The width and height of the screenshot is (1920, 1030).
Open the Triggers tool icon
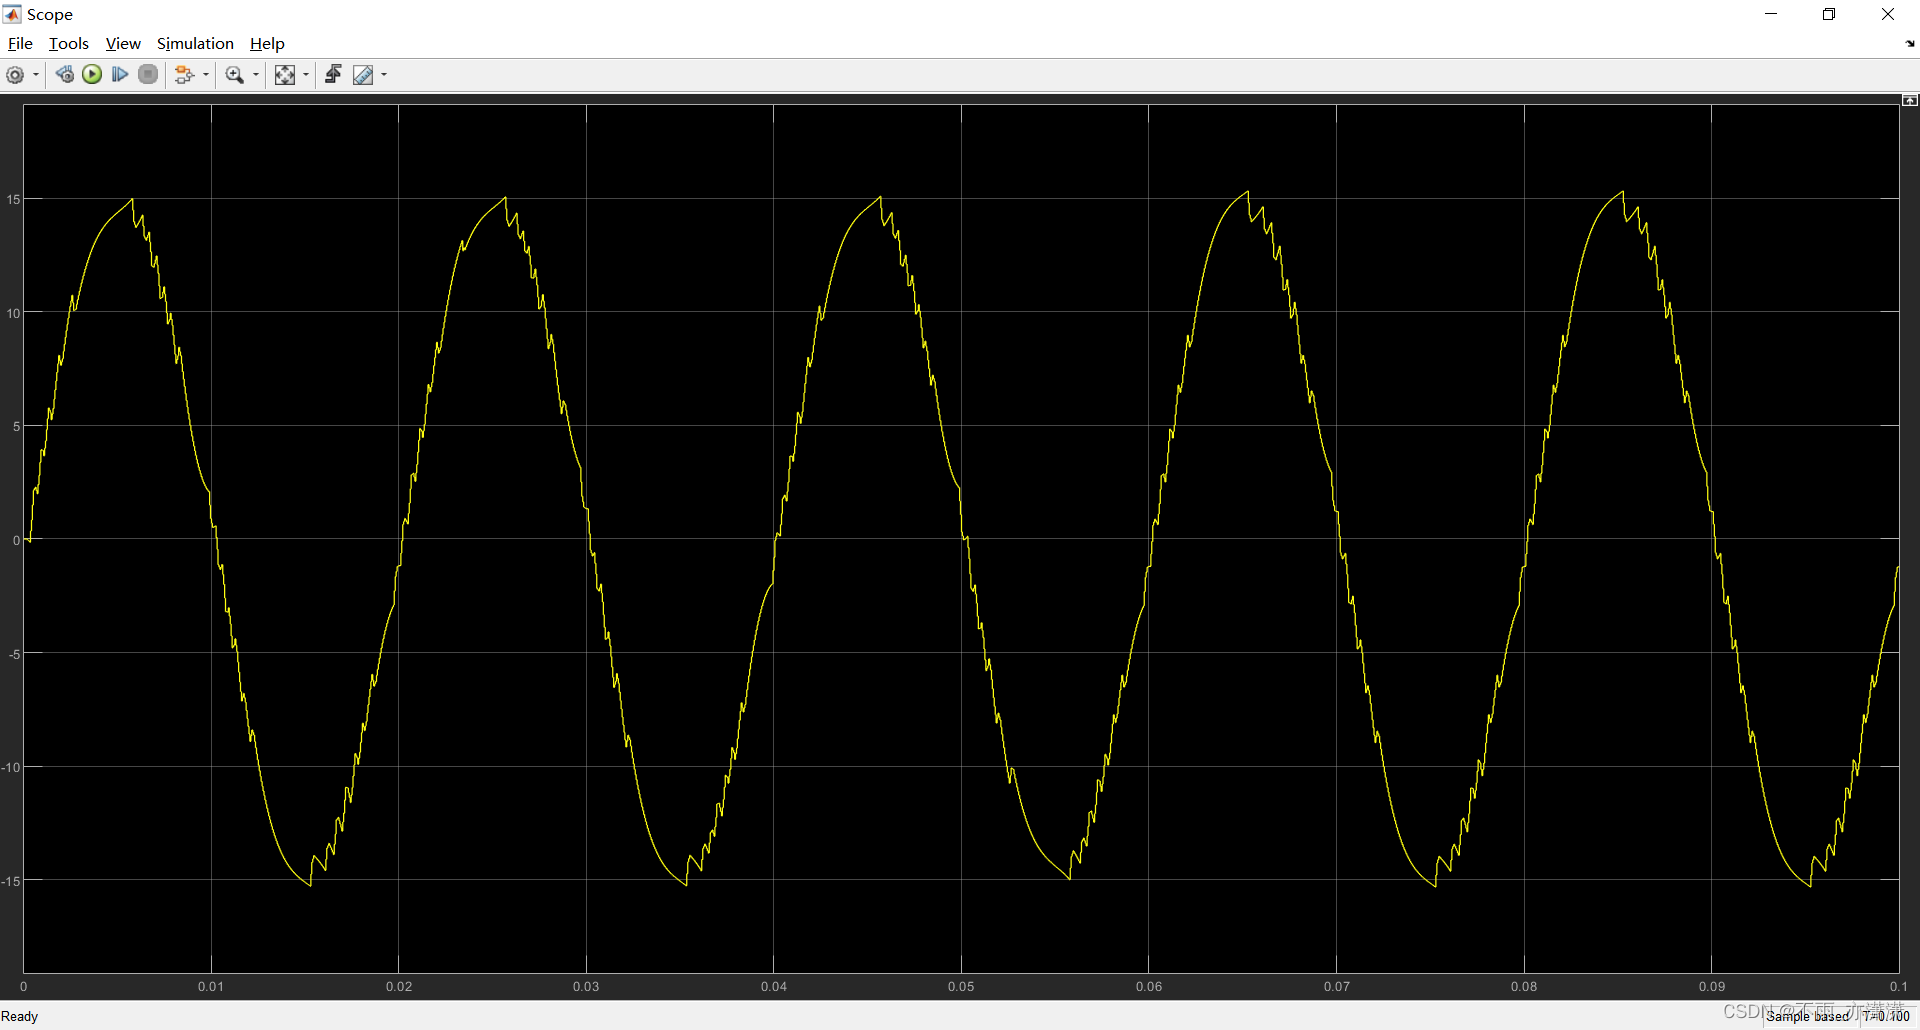coord(333,75)
